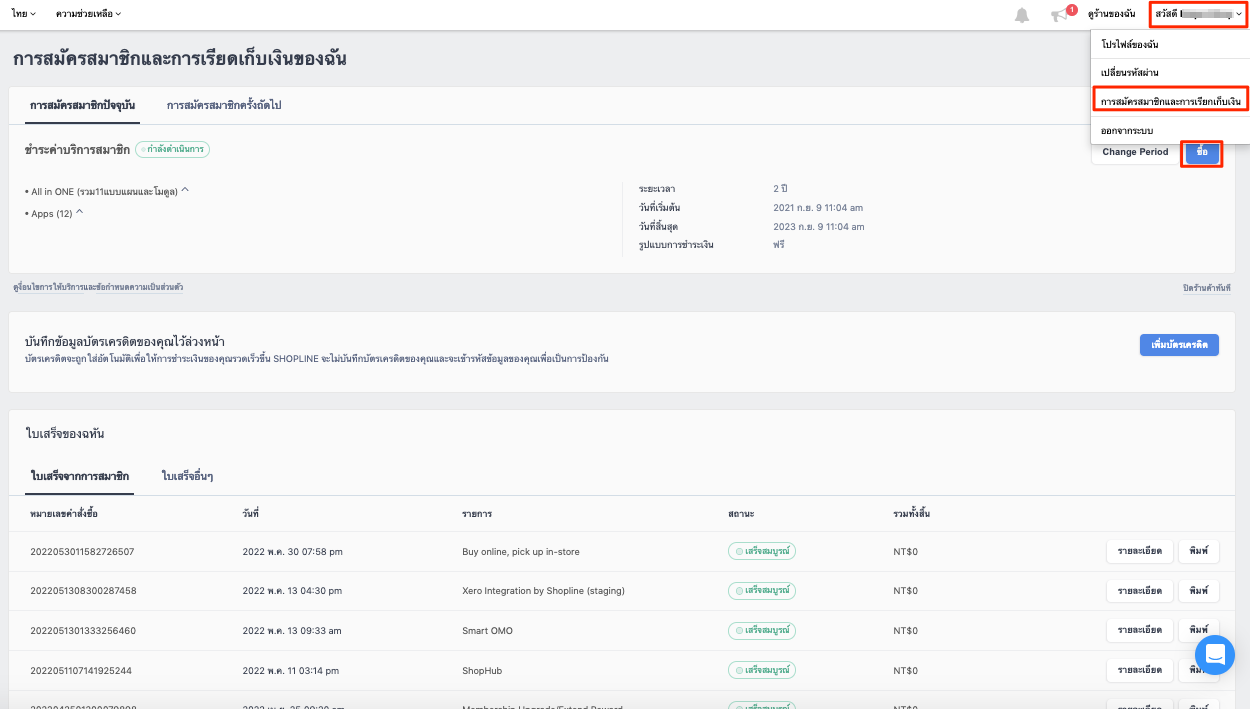Open the ไทย language dropdown
The image size is (1250, 709).
pos(24,14)
